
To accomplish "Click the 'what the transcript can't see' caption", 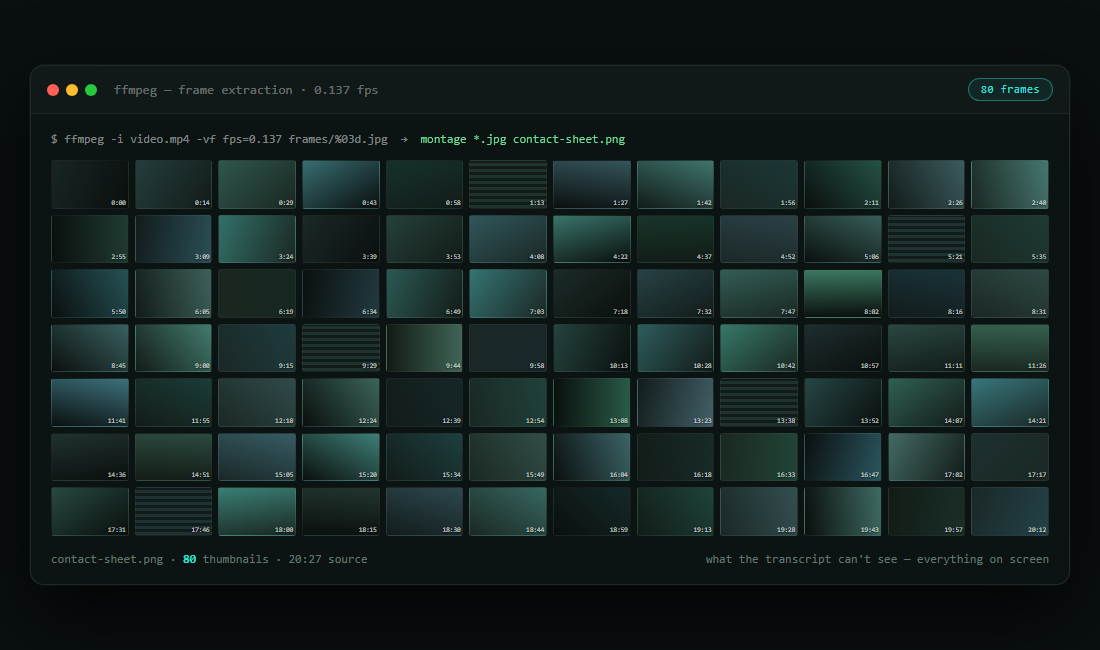I will 801,559.
